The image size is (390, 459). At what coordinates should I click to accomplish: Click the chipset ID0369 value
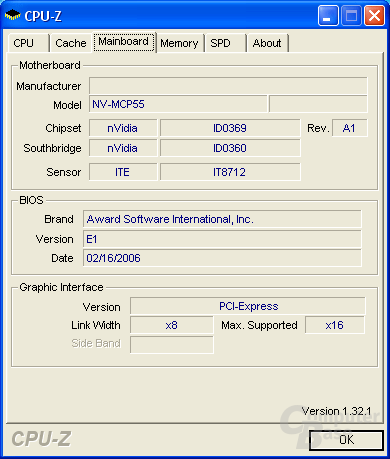(230, 128)
